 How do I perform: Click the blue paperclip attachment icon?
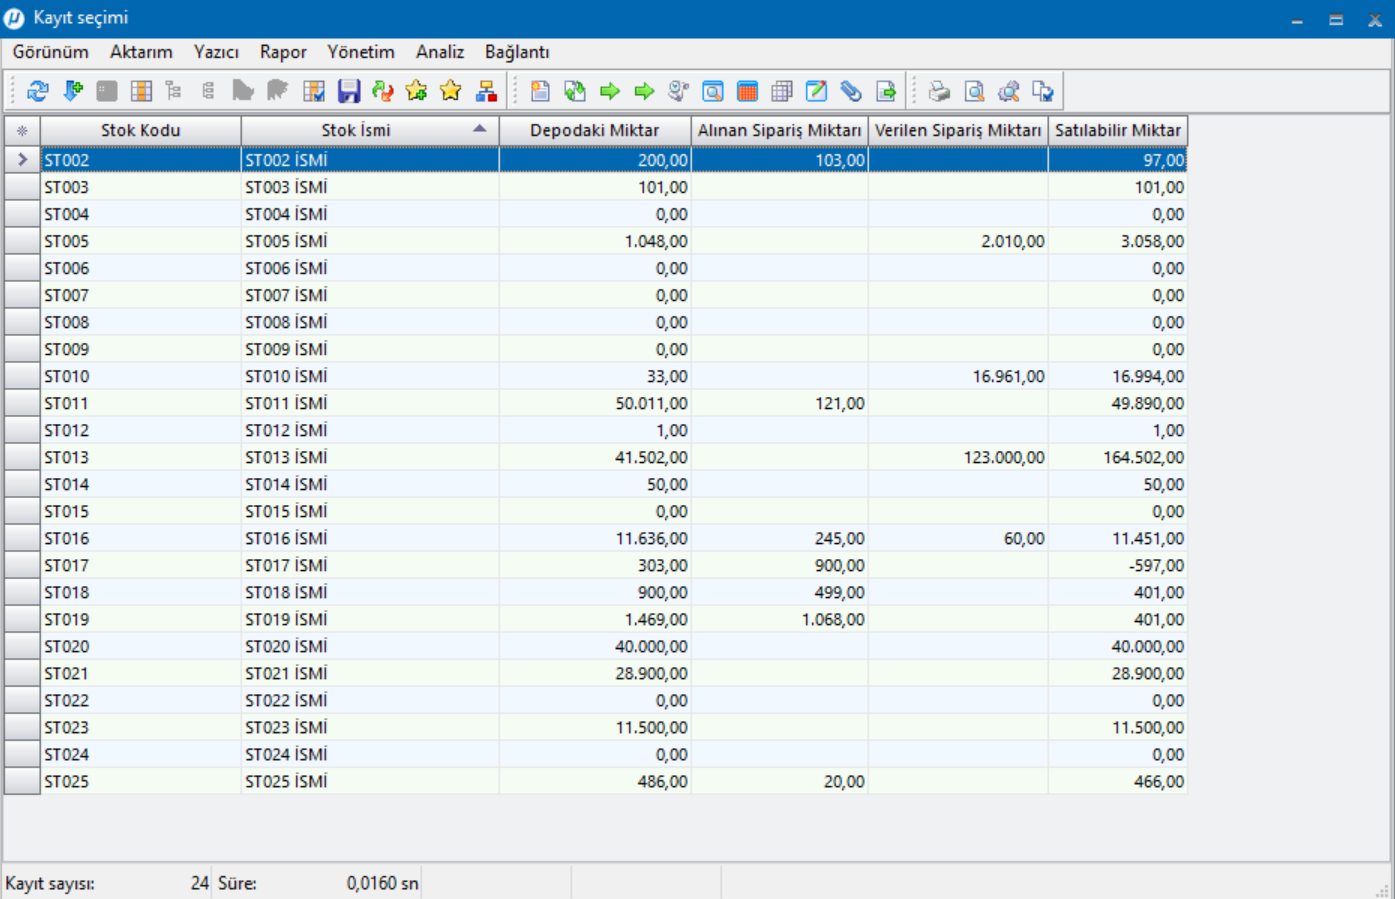pos(851,91)
